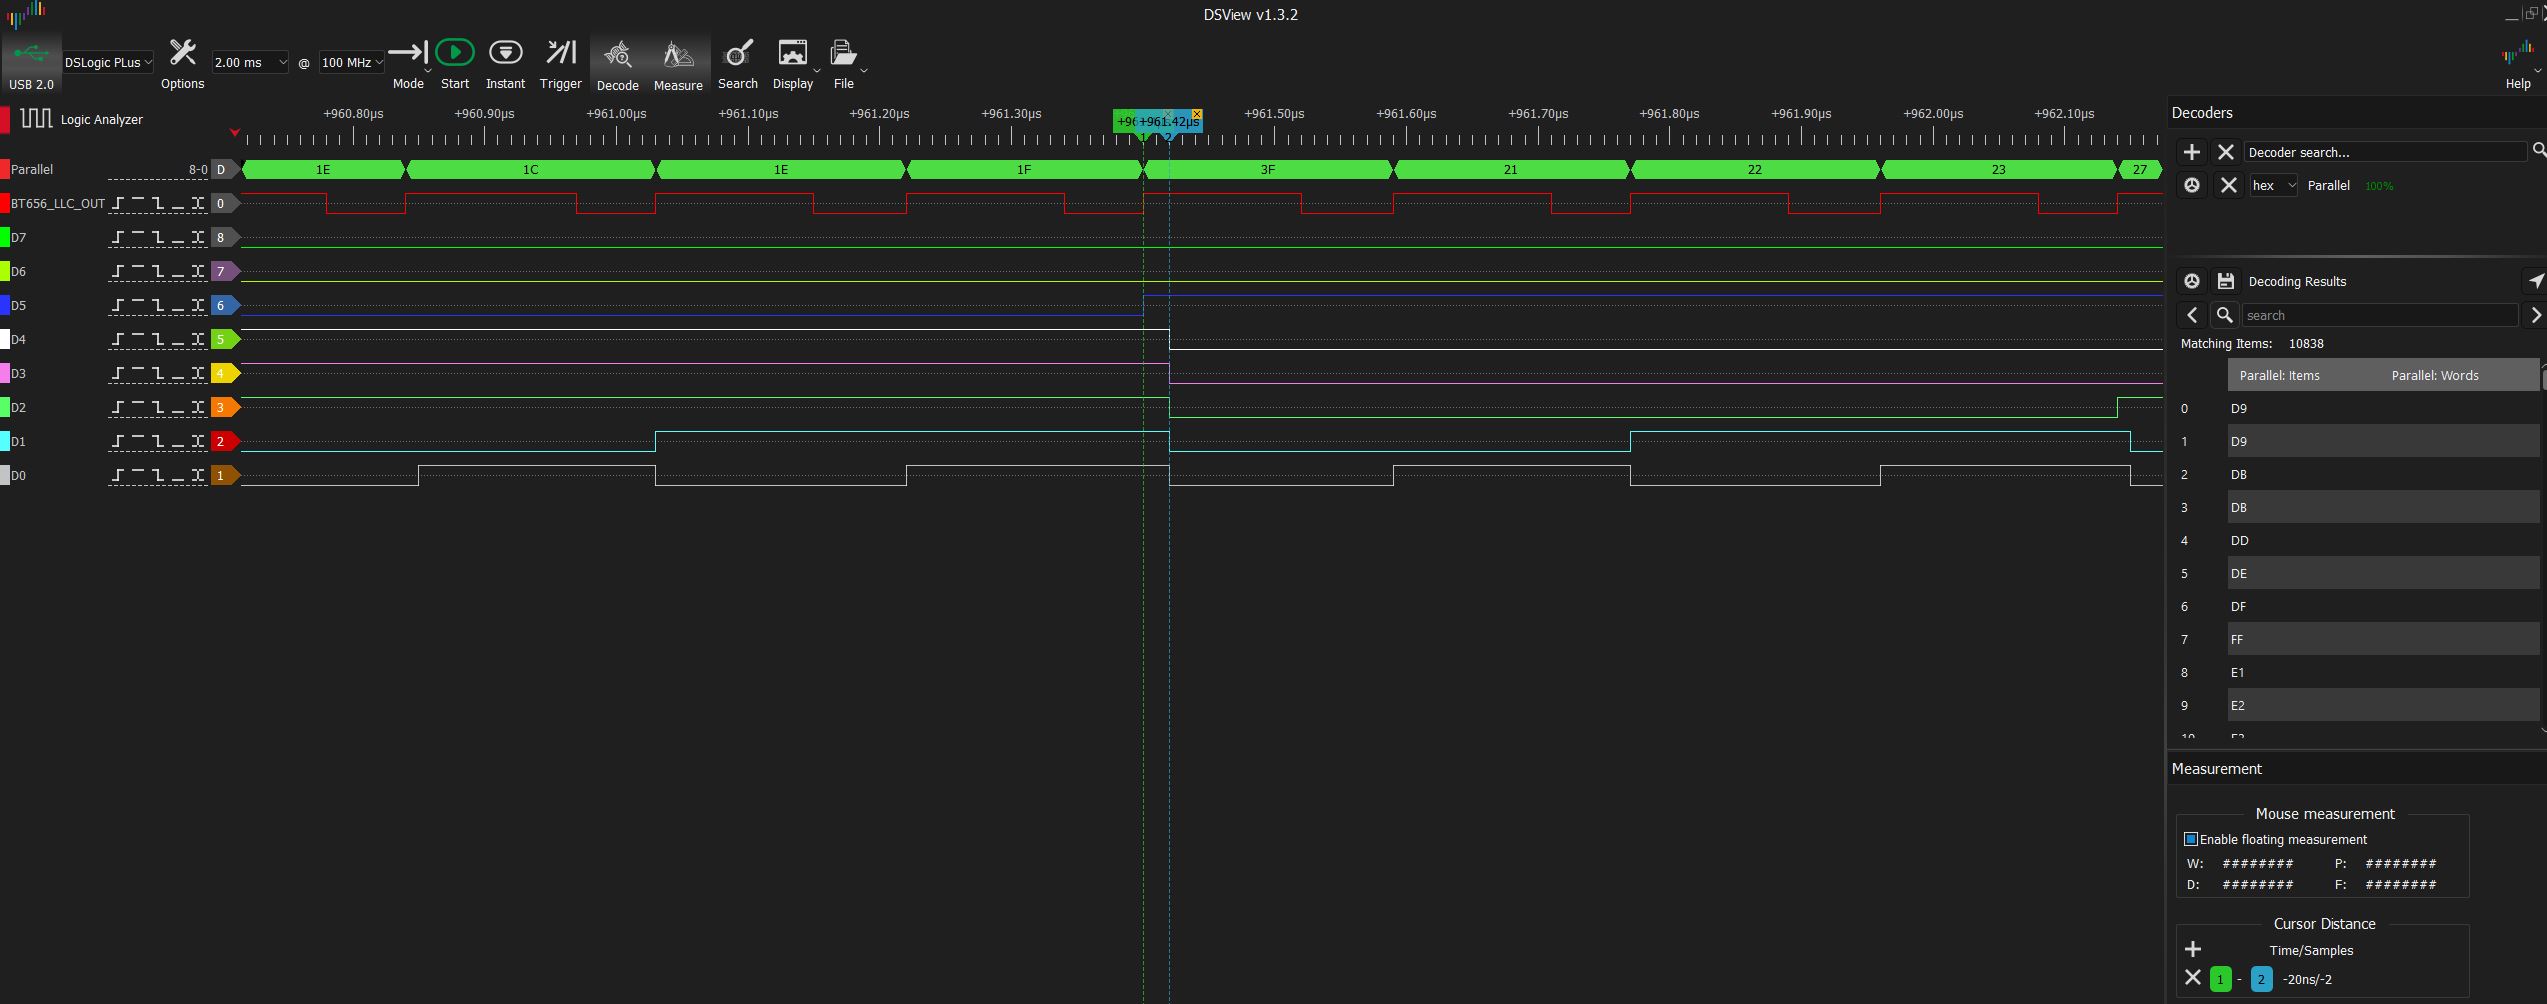Open the hex format dropdown
Screen dimensions: 2547x1004
pos(2273,185)
